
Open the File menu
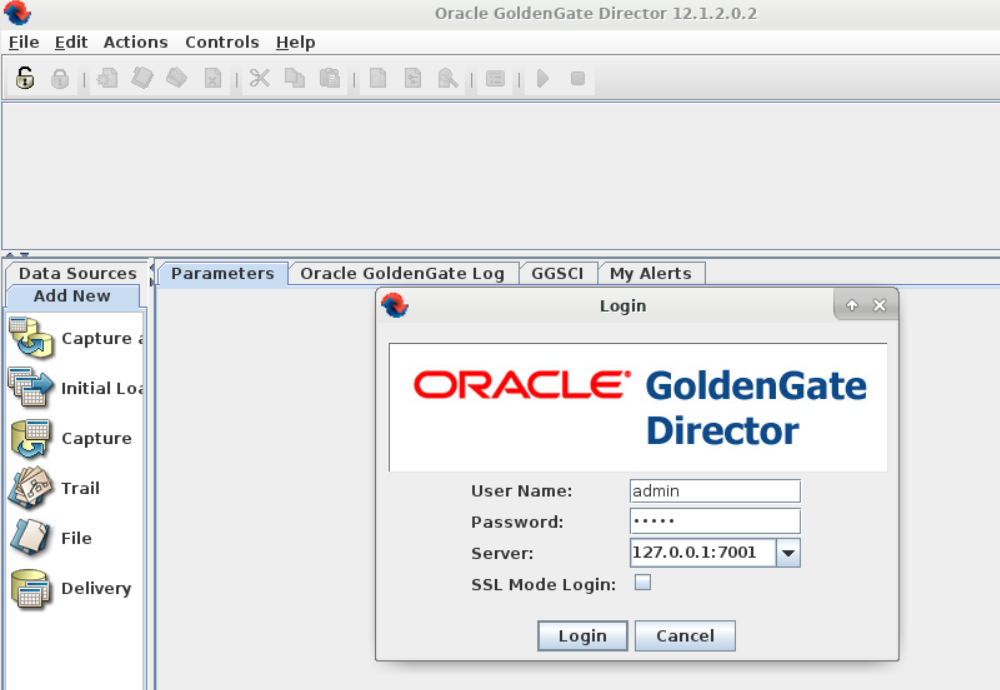[x=24, y=42]
